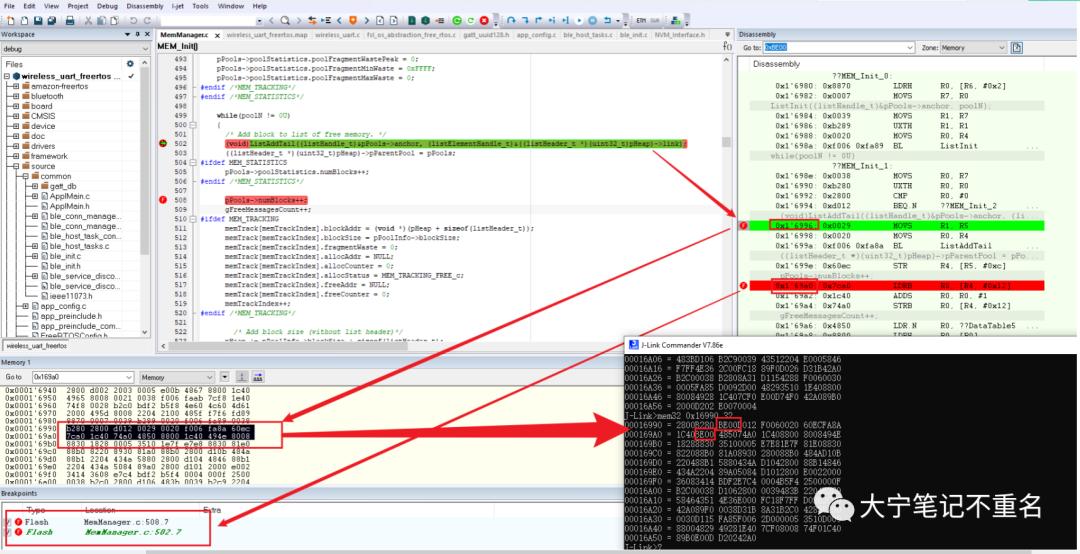
Task: Toggle breakpoint checkbox for MemManager.c:508.7
Action: click(x=8, y=522)
